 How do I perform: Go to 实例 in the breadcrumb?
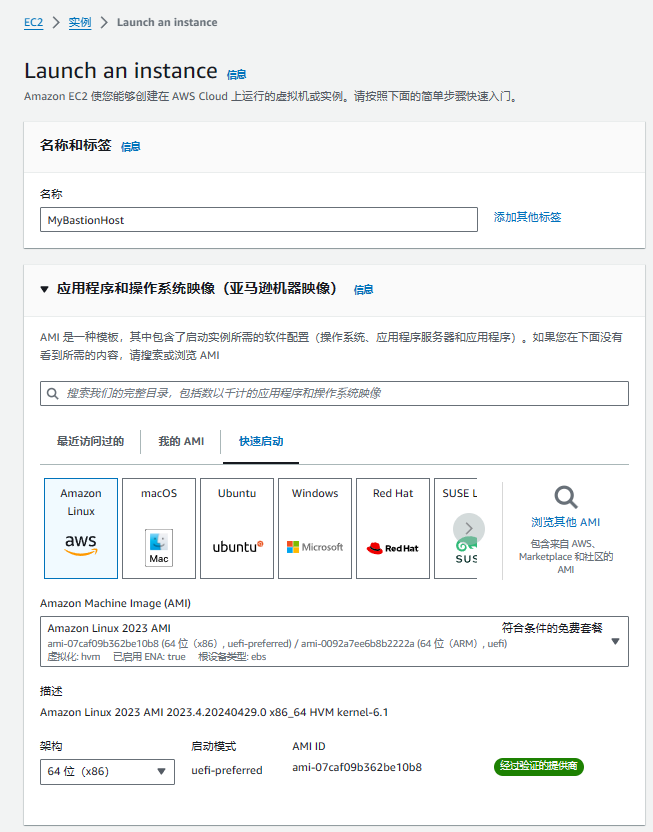click(80, 22)
